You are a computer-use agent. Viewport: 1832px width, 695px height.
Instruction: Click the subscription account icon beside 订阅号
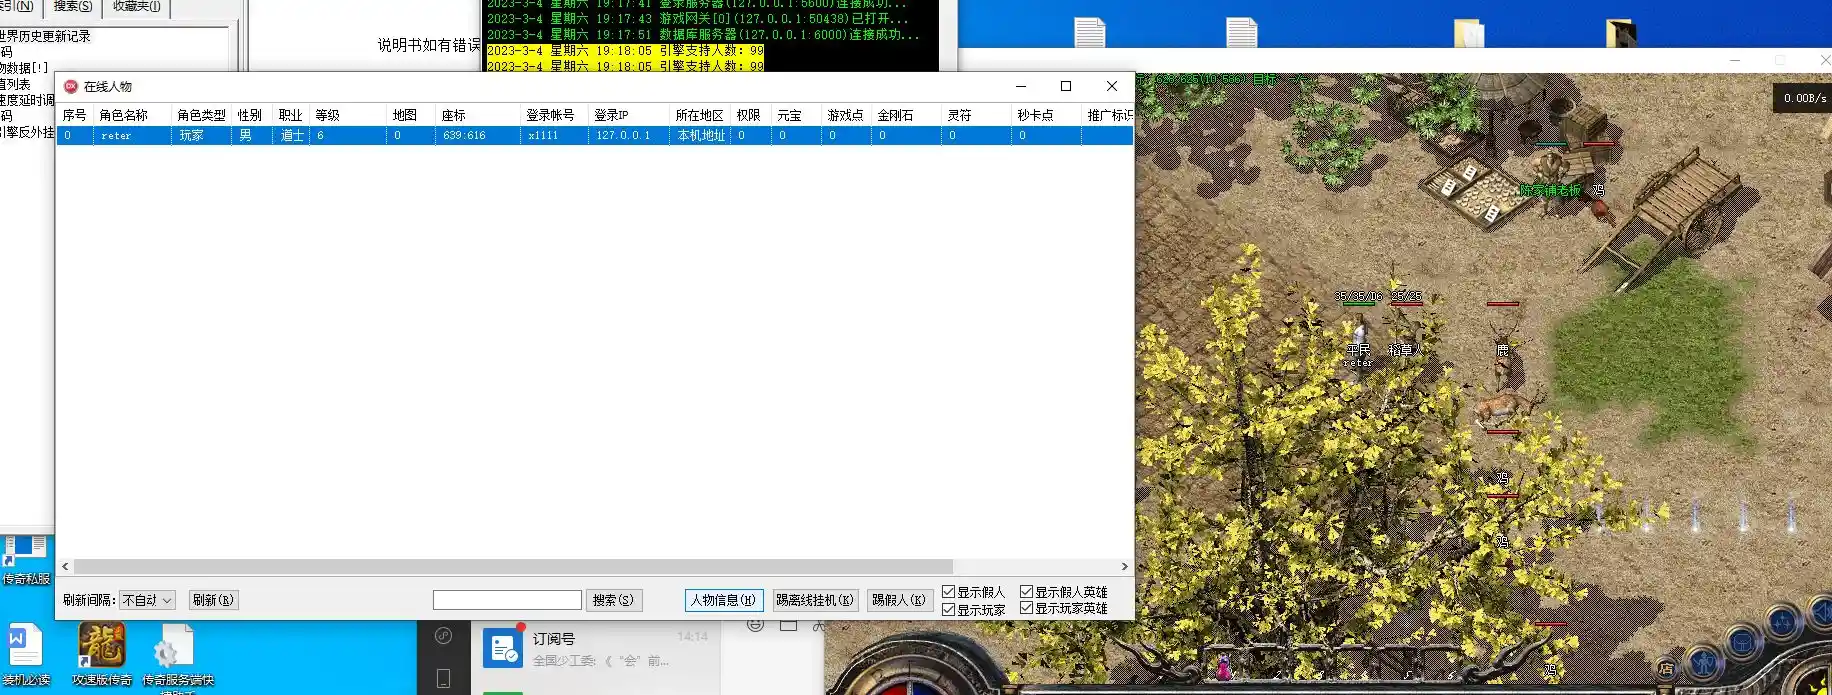[x=503, y=647]
